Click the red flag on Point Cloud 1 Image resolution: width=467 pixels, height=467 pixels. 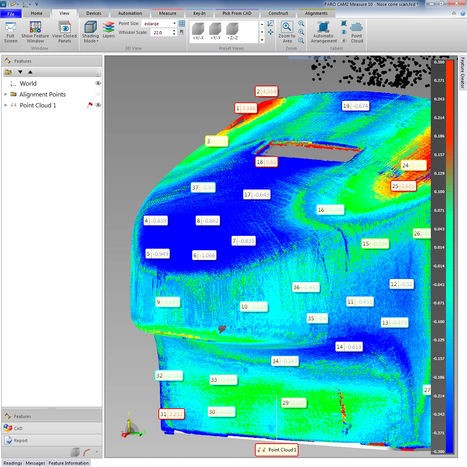(x=90, y=105)
